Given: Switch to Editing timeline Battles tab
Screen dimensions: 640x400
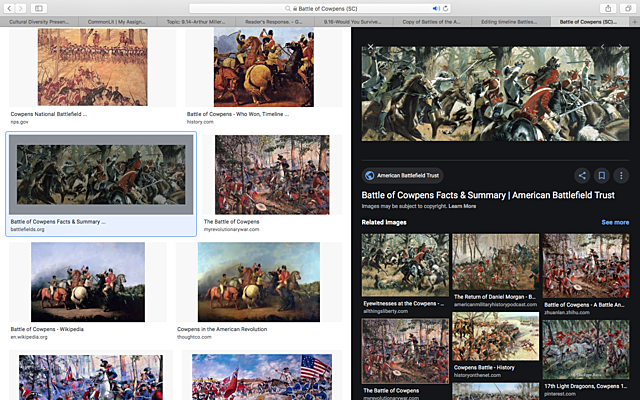Looking at the screenshot, I should [509, 22].
